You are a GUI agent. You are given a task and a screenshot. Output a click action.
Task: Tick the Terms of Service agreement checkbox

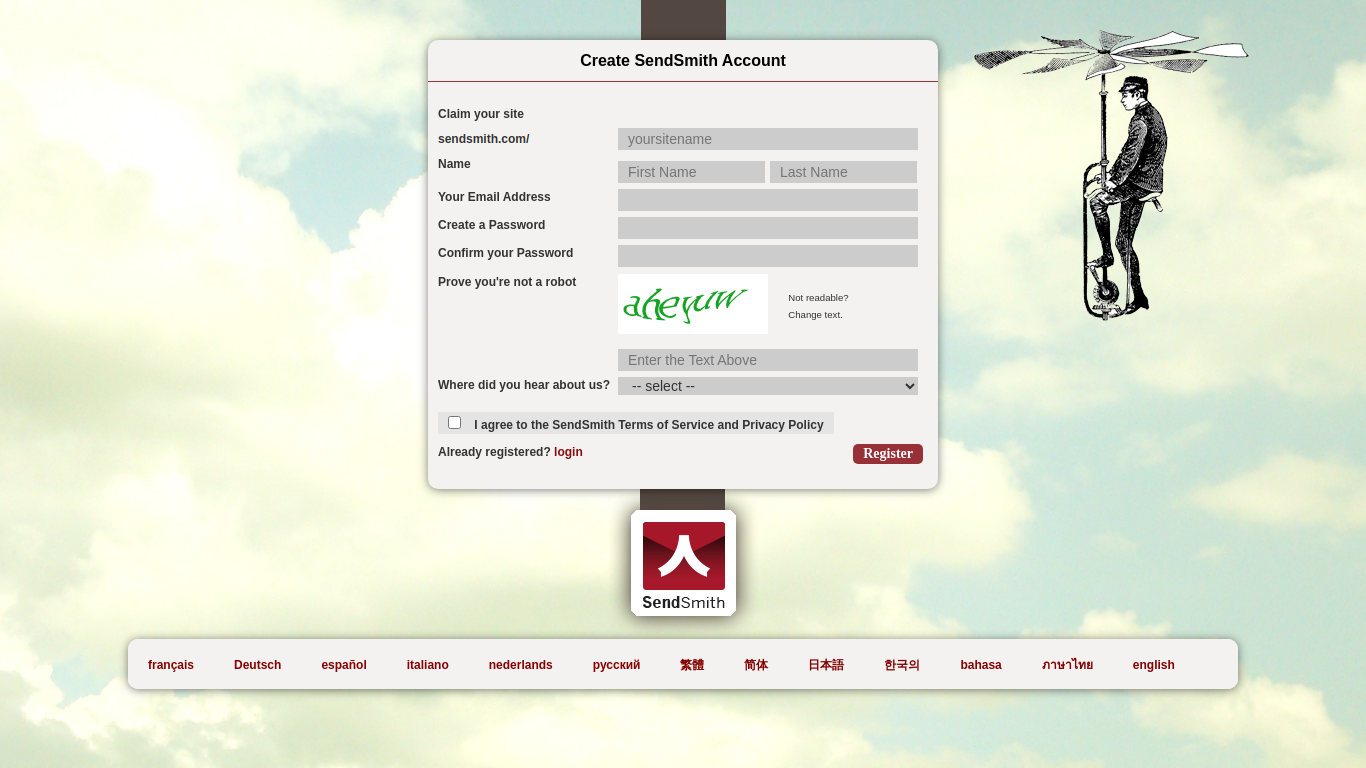point(454,423)
